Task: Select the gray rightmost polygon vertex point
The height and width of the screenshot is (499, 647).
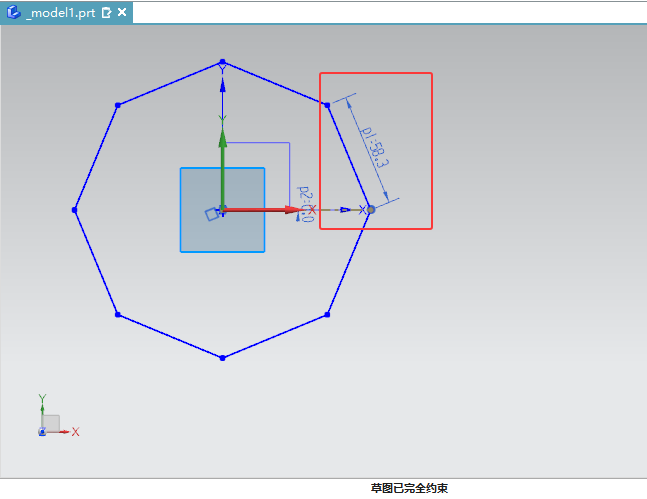Action: tap(371, 210)
